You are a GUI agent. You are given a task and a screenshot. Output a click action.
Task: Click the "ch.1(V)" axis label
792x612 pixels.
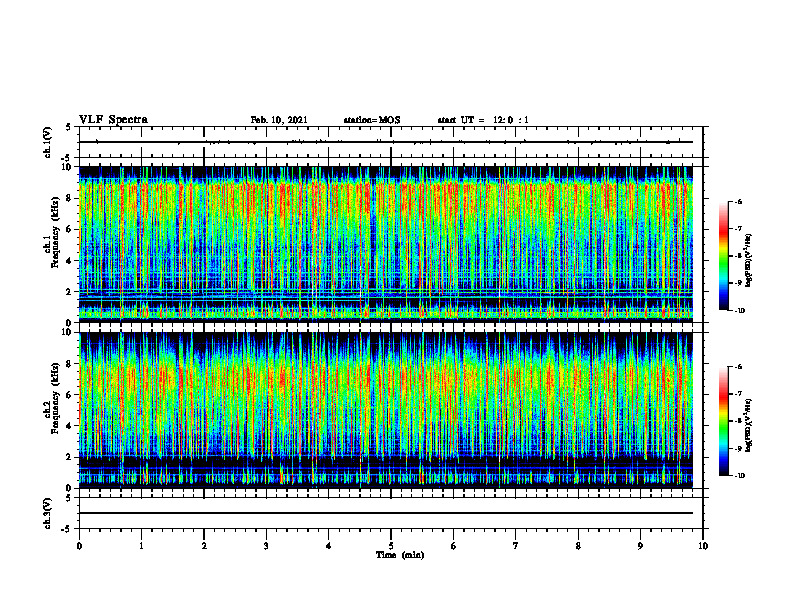(48, 142)
